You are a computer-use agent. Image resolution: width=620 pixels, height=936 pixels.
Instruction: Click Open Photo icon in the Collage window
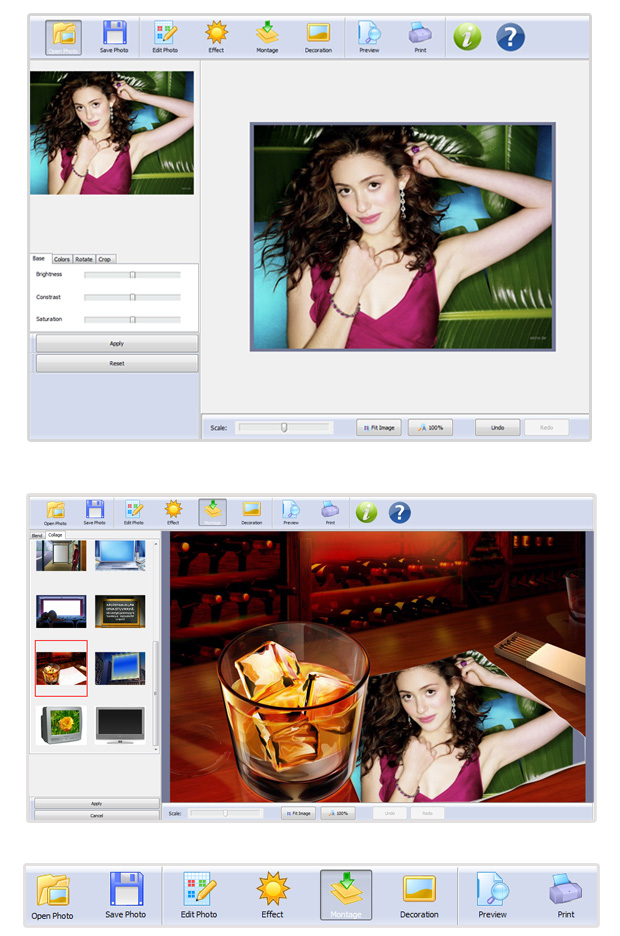[55, 513]
